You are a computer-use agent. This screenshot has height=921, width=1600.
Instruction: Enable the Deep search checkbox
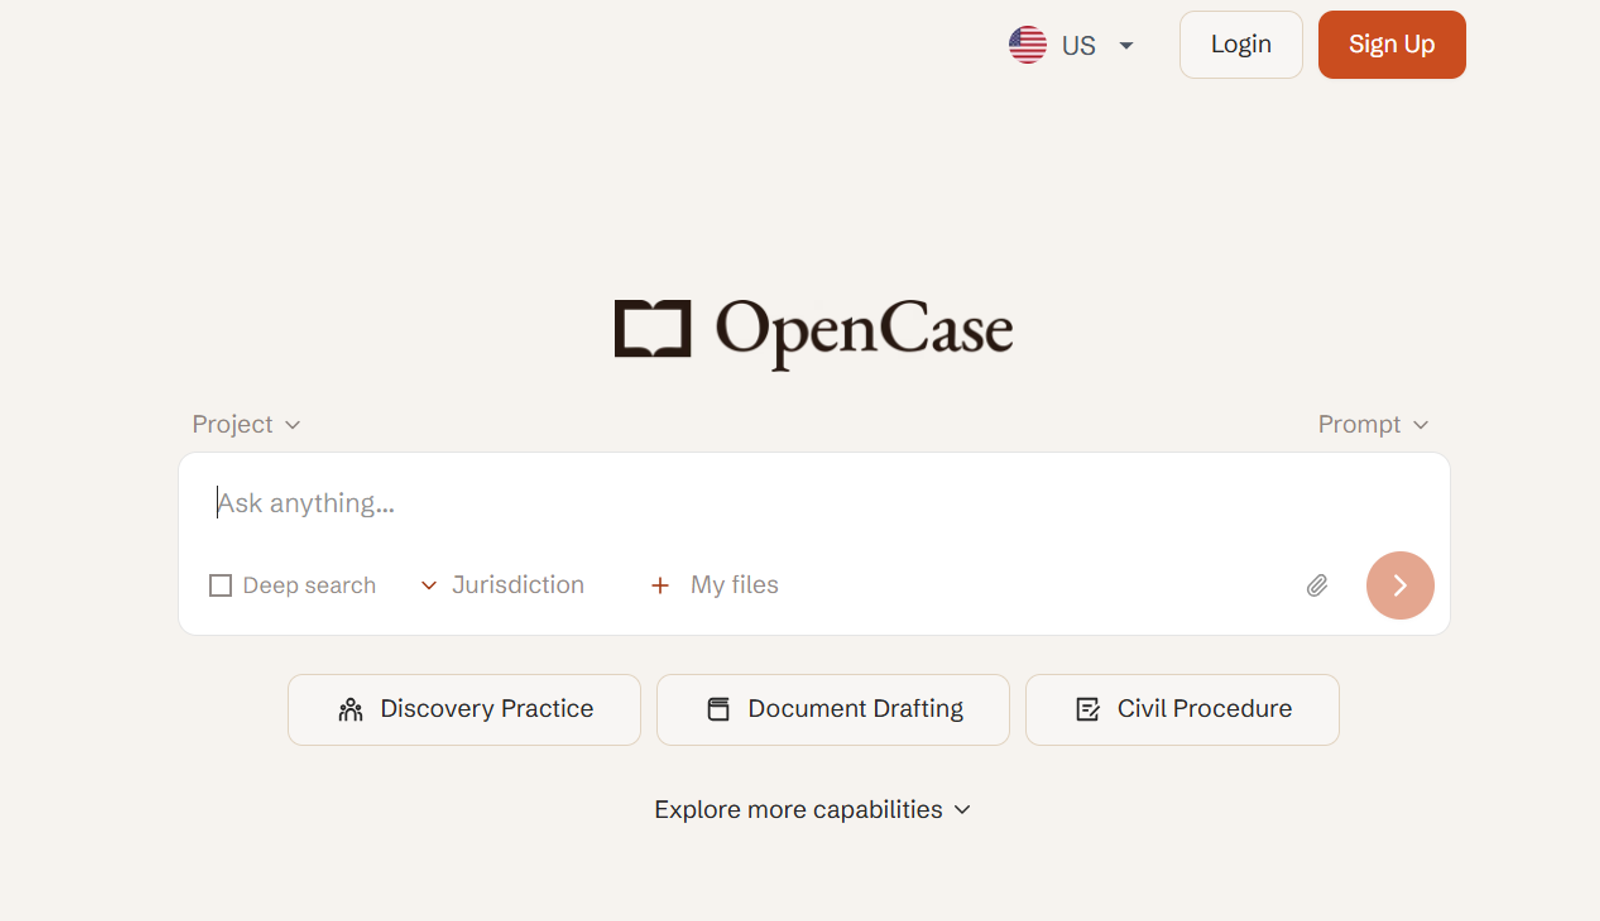(x=220, y=585)
